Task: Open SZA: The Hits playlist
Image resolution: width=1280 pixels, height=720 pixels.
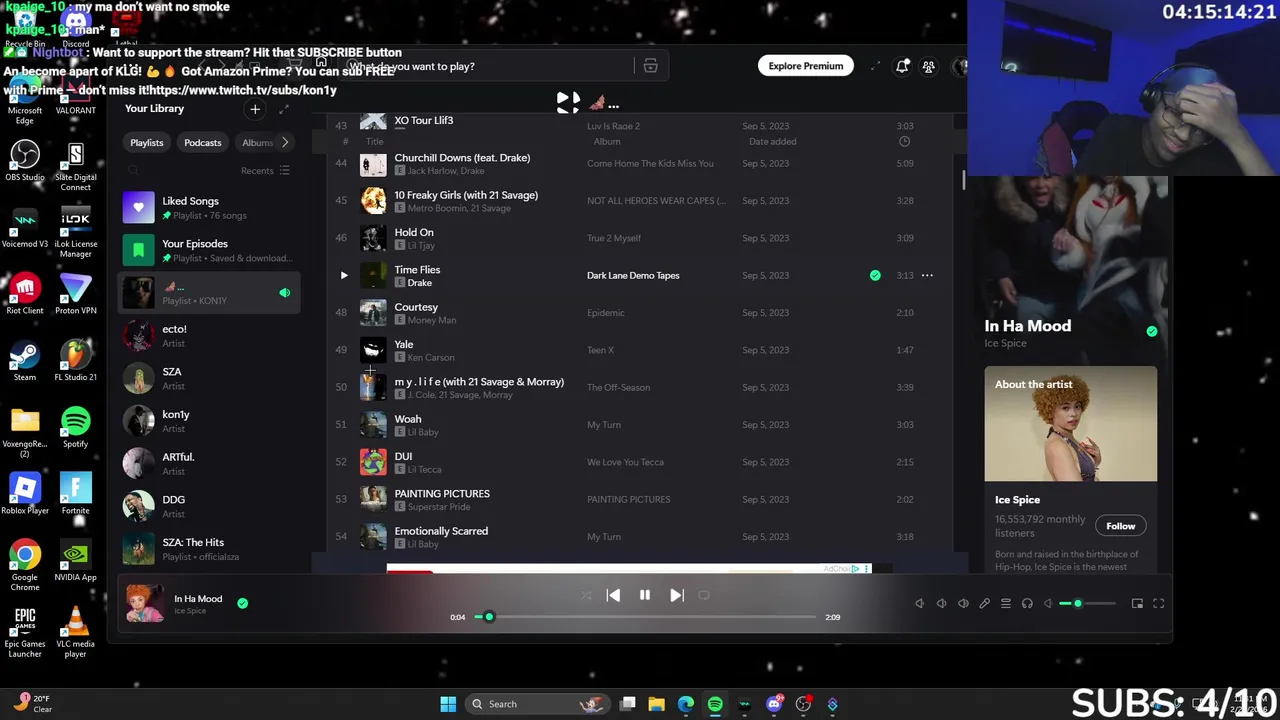Action: pyautogui.click(x=209, y=549)
